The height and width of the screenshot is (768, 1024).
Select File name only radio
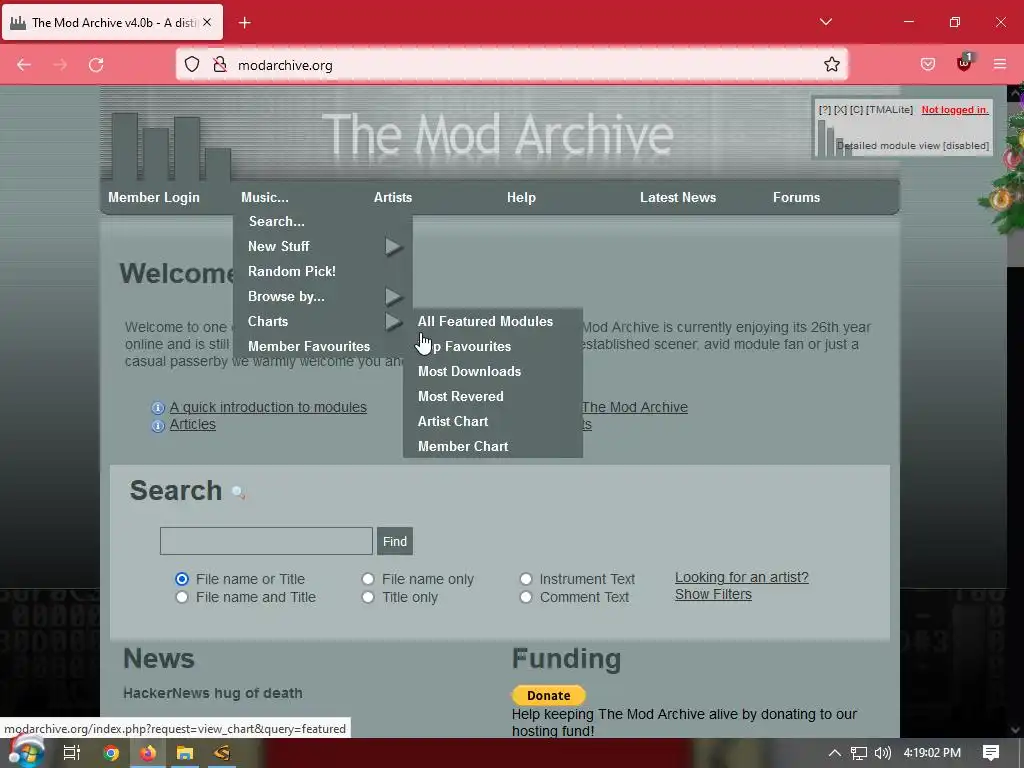click(x=368, y=579)
